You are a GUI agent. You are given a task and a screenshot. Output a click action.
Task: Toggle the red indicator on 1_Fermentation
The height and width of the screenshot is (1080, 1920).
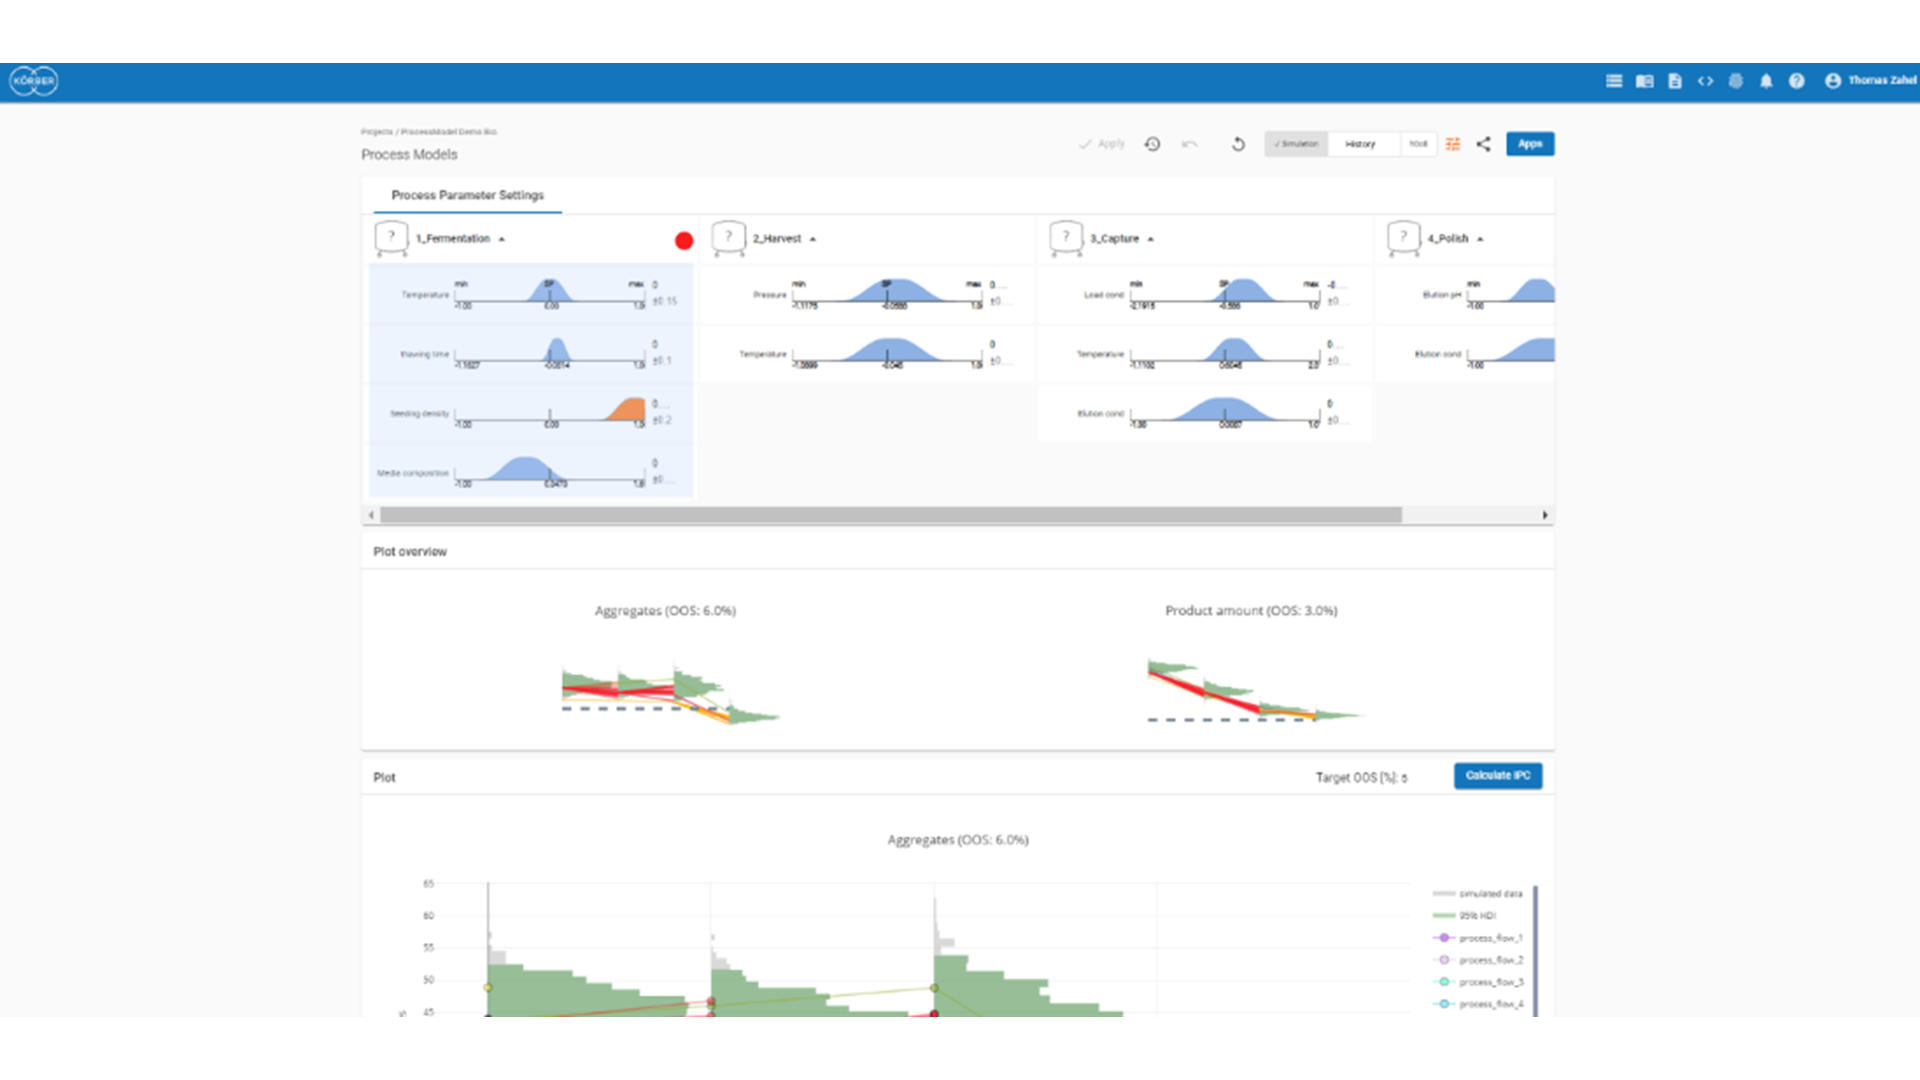click(x=684, y=241)
